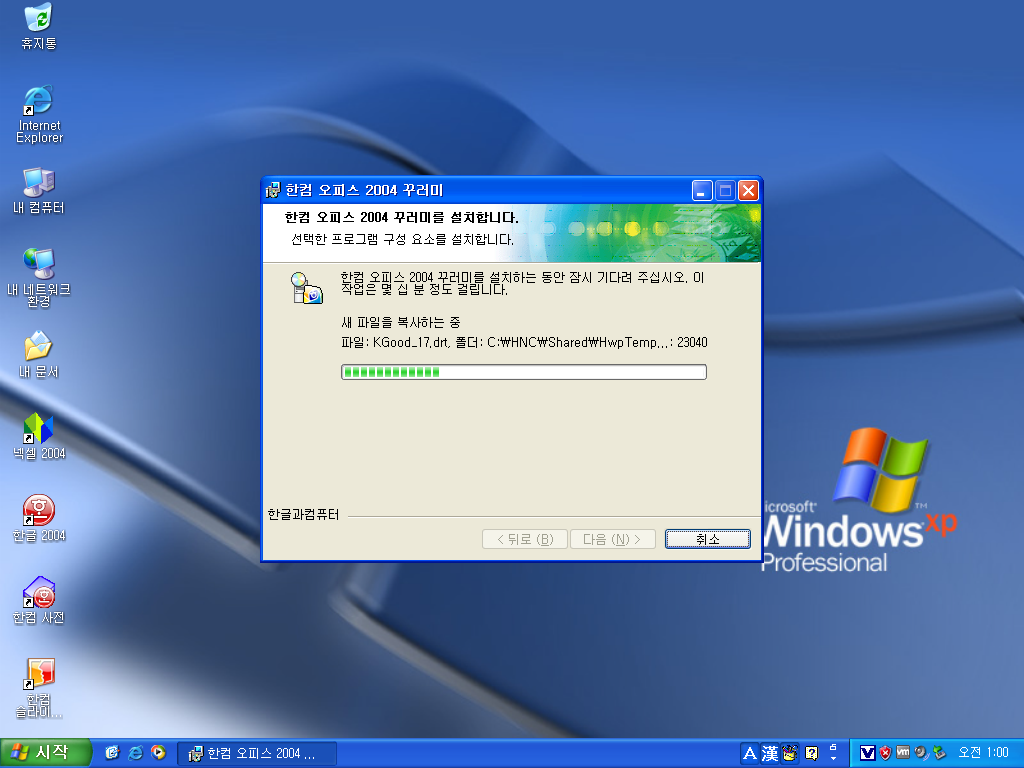Select the 한글 2004 desktop shortcut
This screenshot has width=1024, height=768.
pyautogui.click(x=39, y=519)
